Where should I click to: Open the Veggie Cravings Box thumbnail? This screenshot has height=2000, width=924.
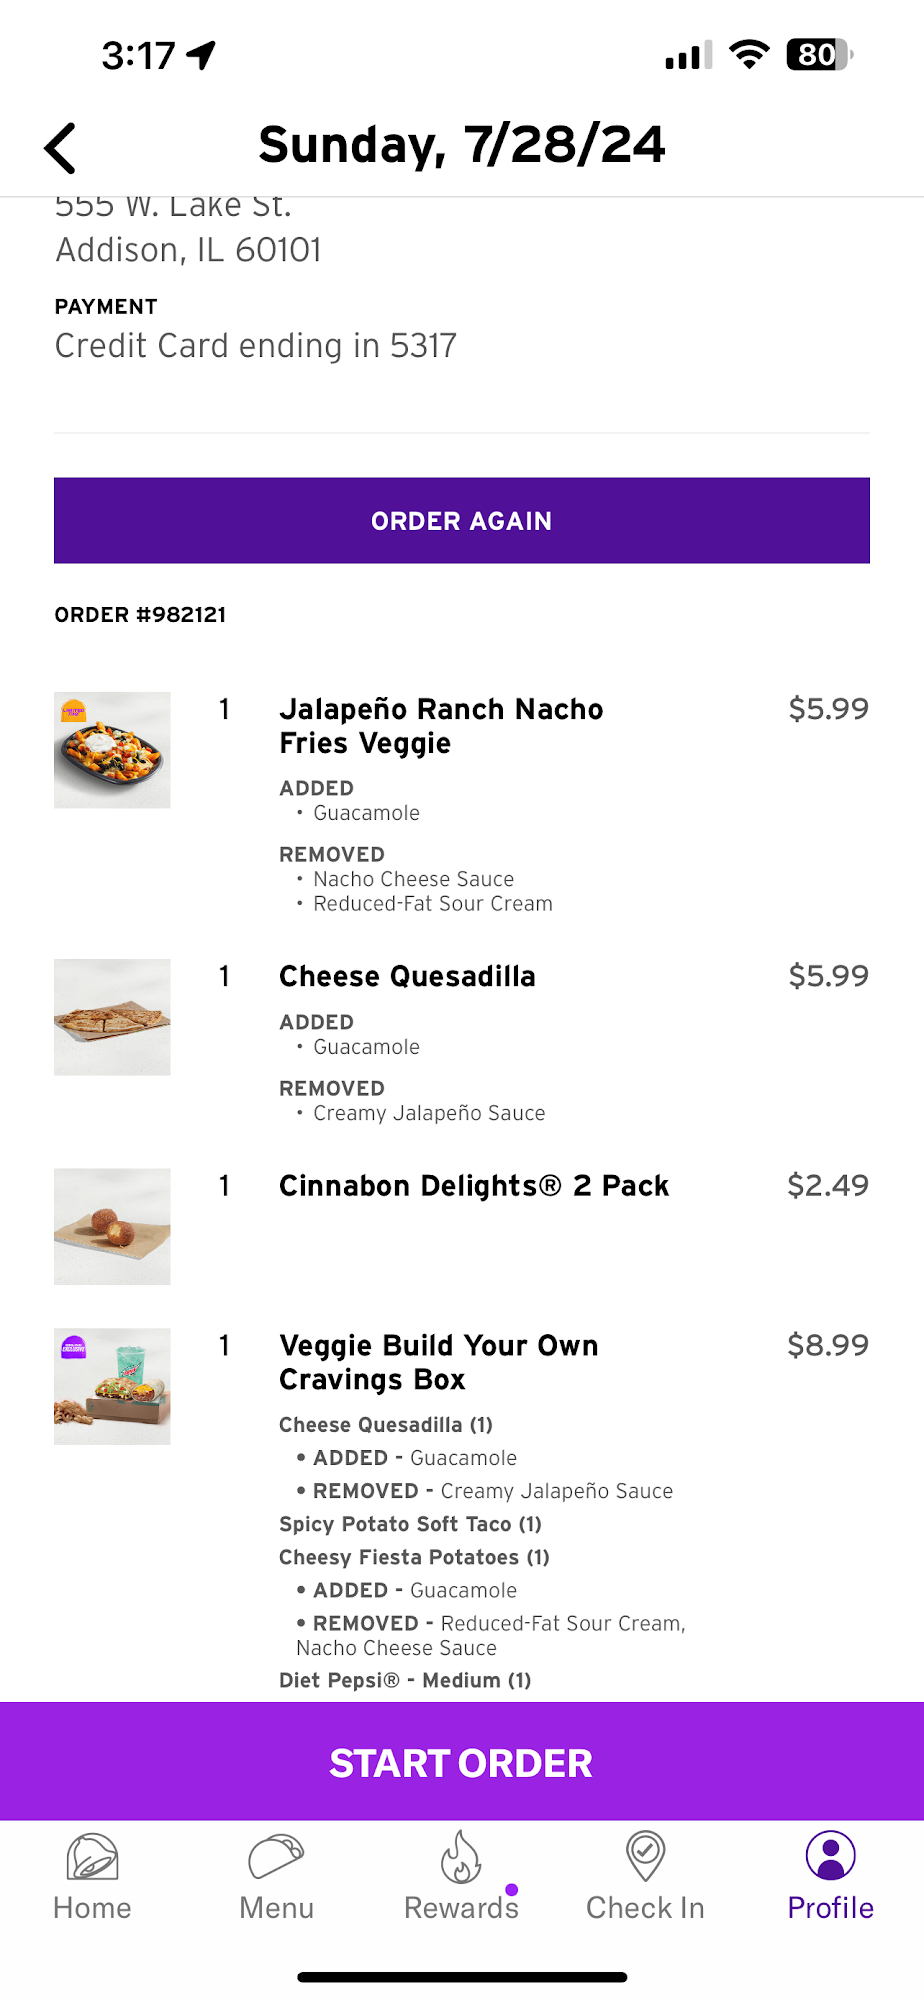pyautogui.click(x=112, y=1386)
